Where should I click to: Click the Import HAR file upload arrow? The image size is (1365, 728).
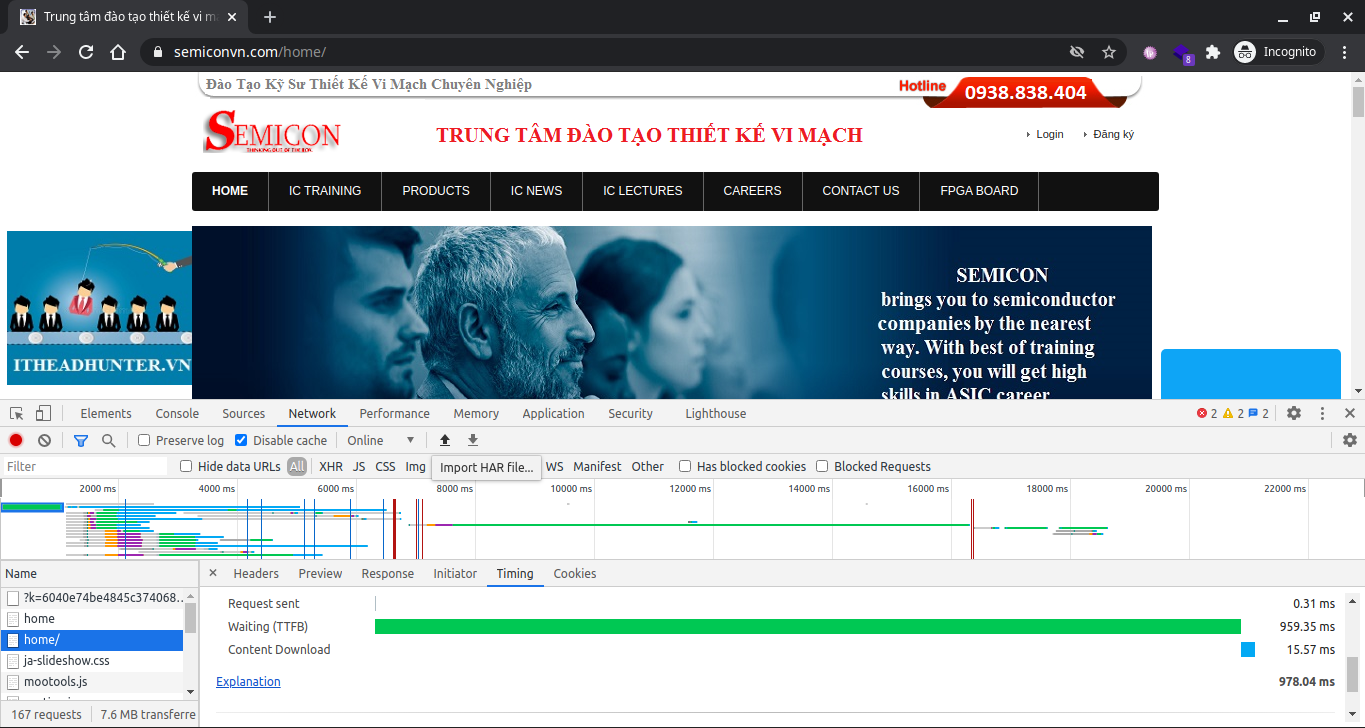pos(445,440)
